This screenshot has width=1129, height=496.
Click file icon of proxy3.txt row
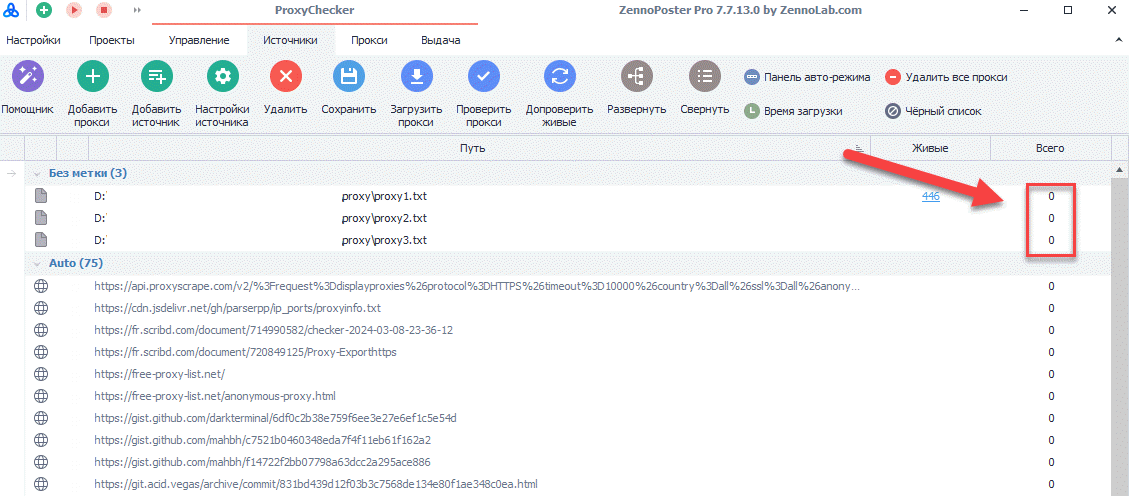pyautogui.click(x=41, y=239)
